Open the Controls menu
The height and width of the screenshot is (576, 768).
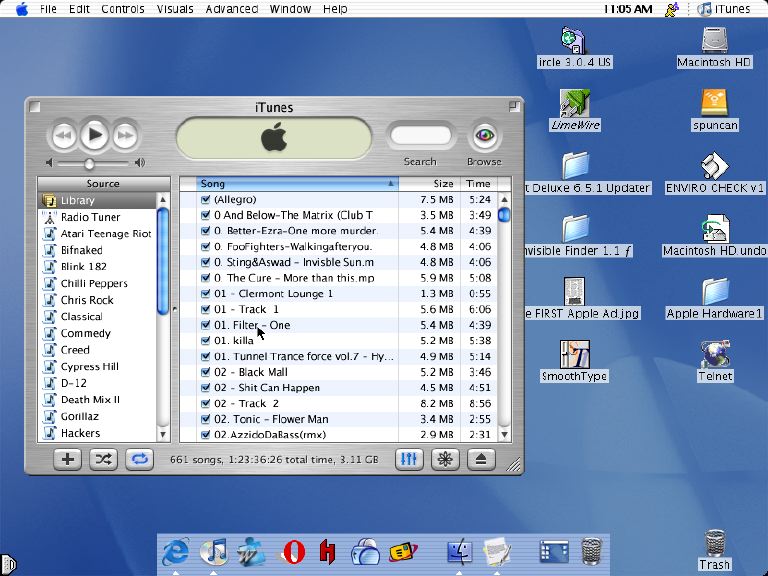pos(122,9)
